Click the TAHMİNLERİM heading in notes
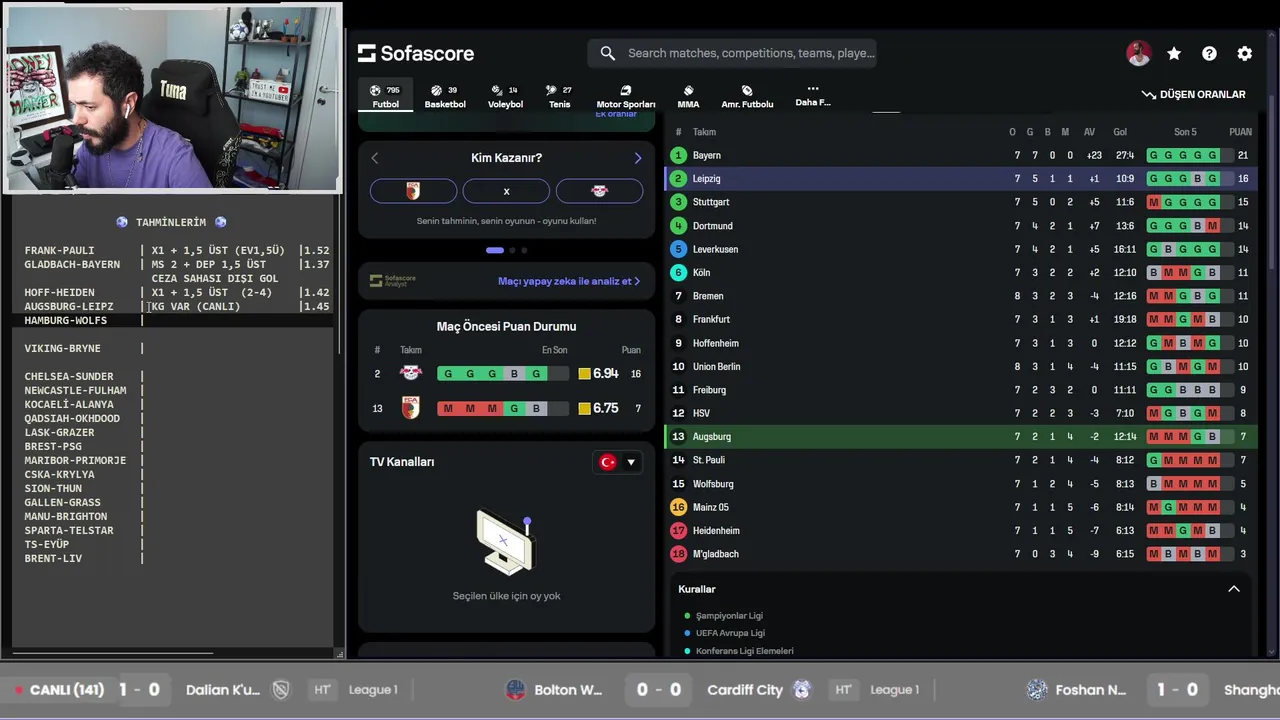The width and height of the screenshot is (1280, 720). (171, 222)
